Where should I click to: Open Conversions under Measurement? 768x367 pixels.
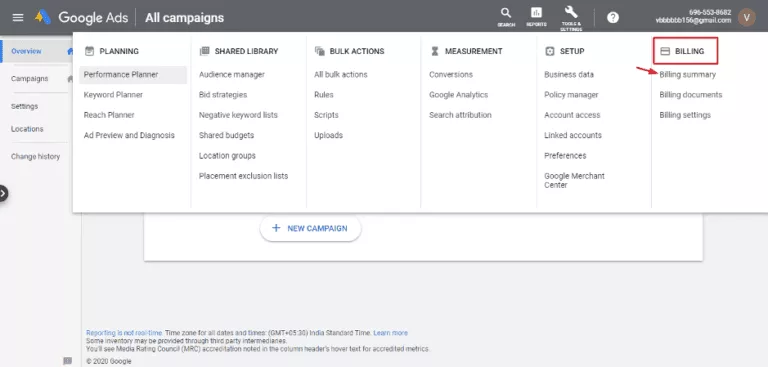click(x=451, y=74)
